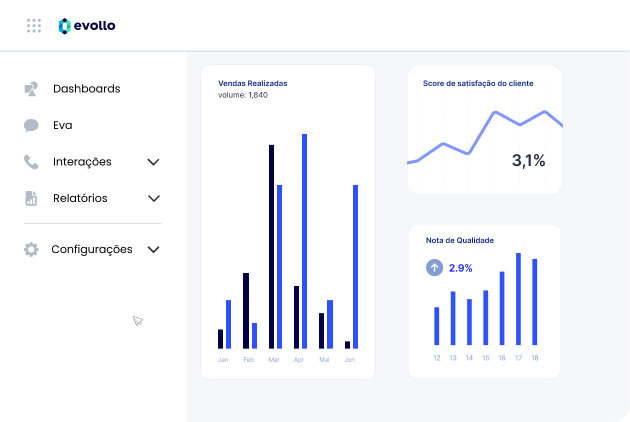Click the Configurações gear icon
The image size is (630, 422).
(31, 250)
